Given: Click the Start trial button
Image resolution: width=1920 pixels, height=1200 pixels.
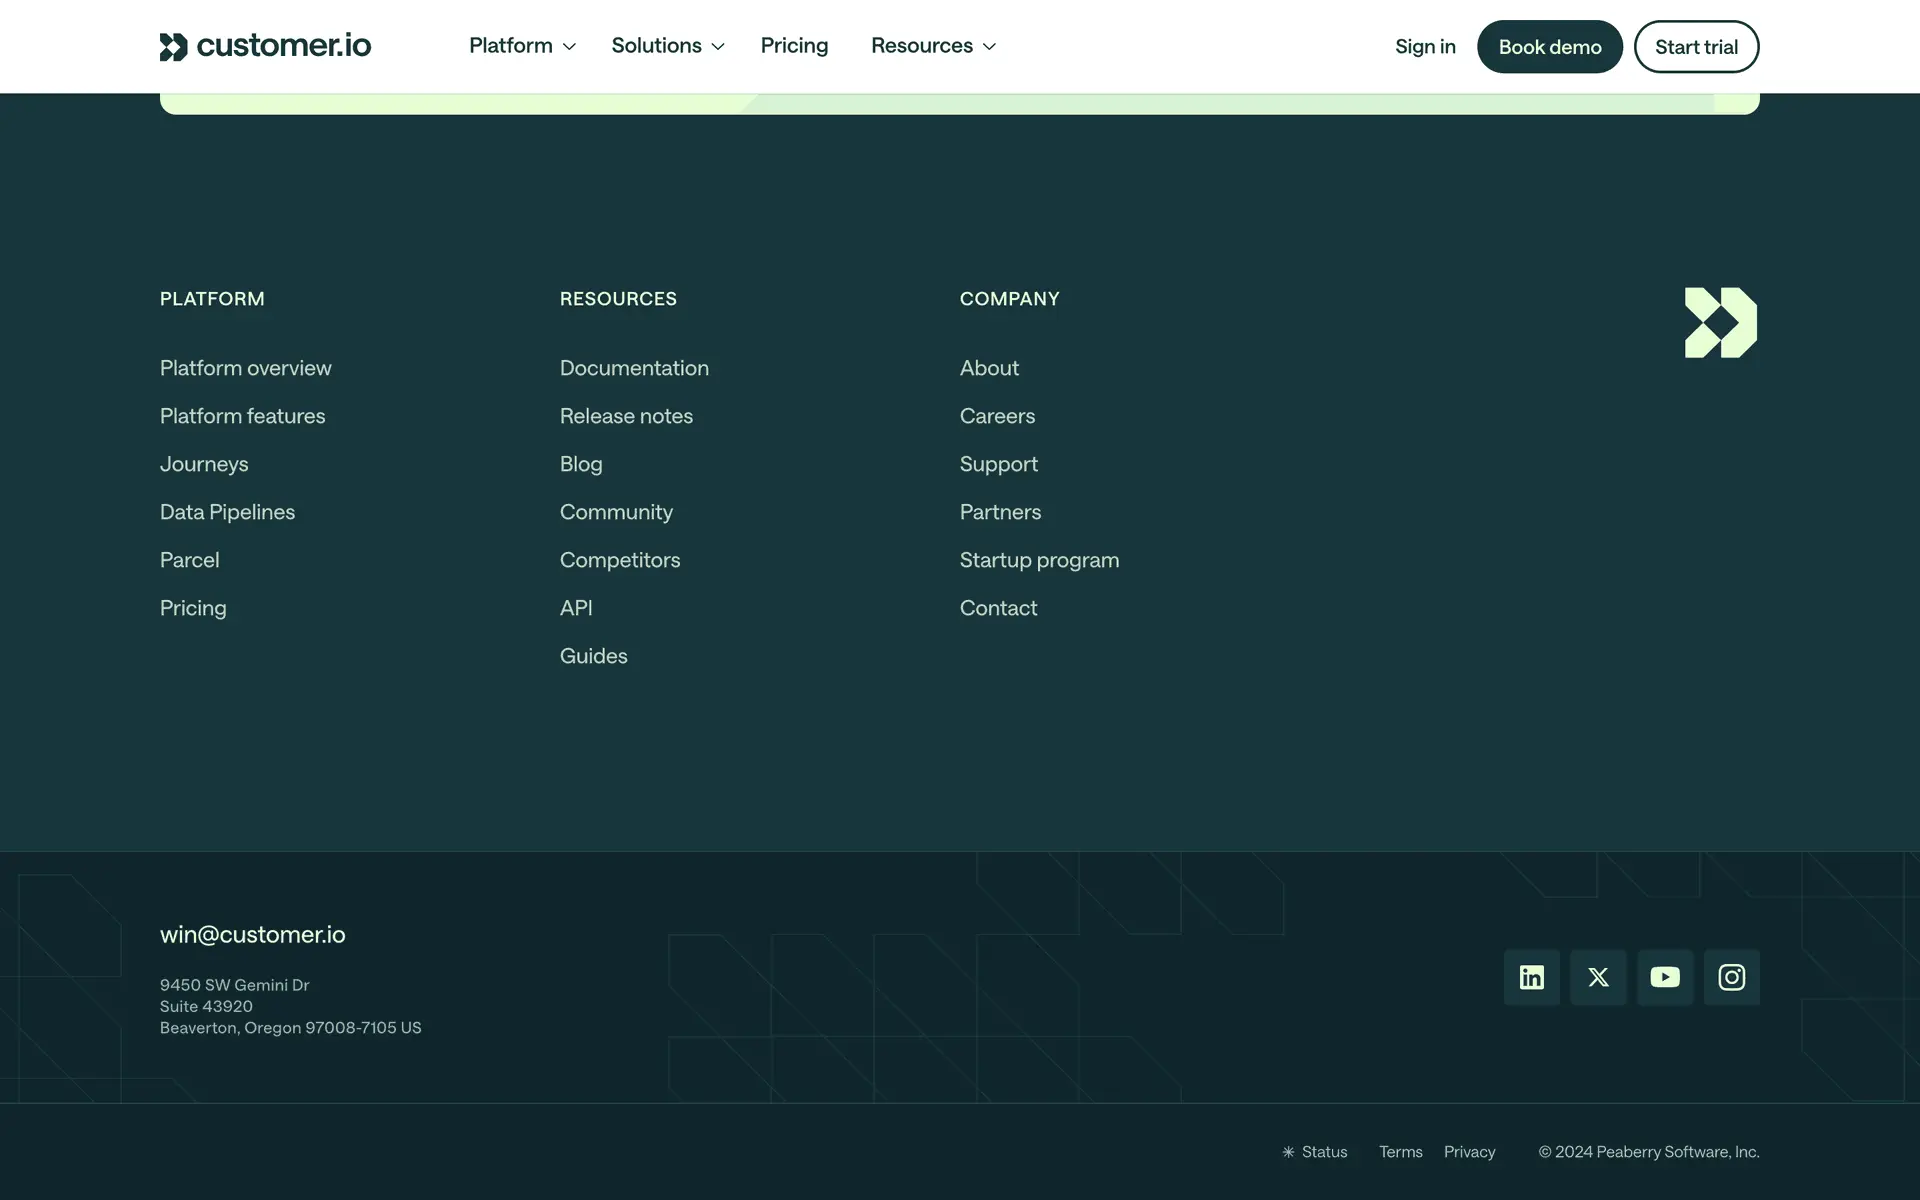Looking at the screenshot, I should [x=1696, y=47].
